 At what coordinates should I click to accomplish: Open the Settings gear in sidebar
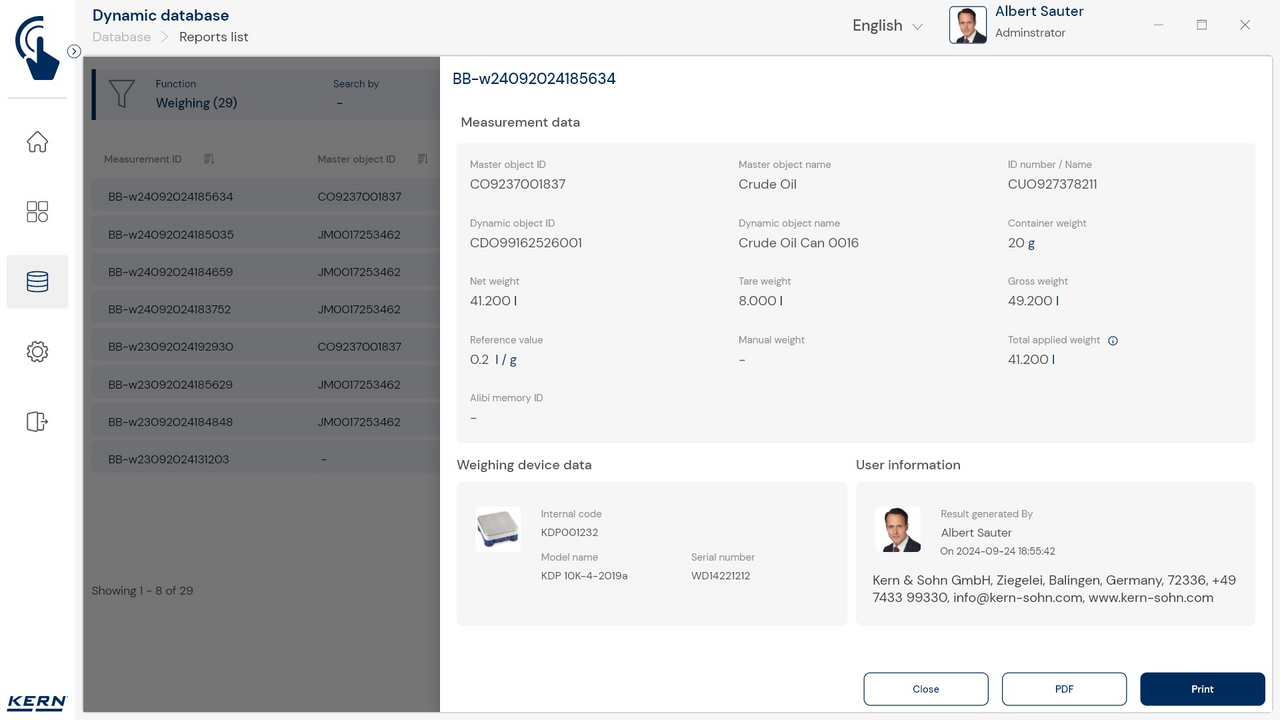[37, 352]
